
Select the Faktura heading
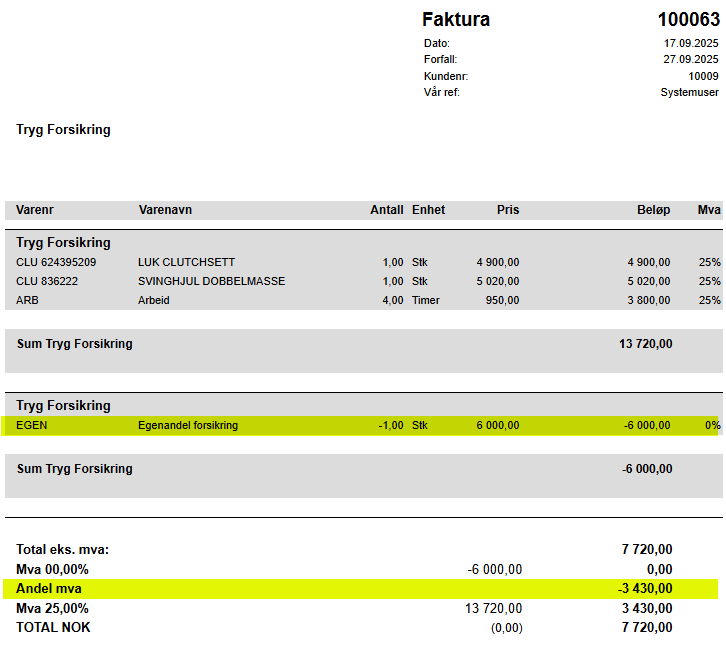click(x=456, y=19)
